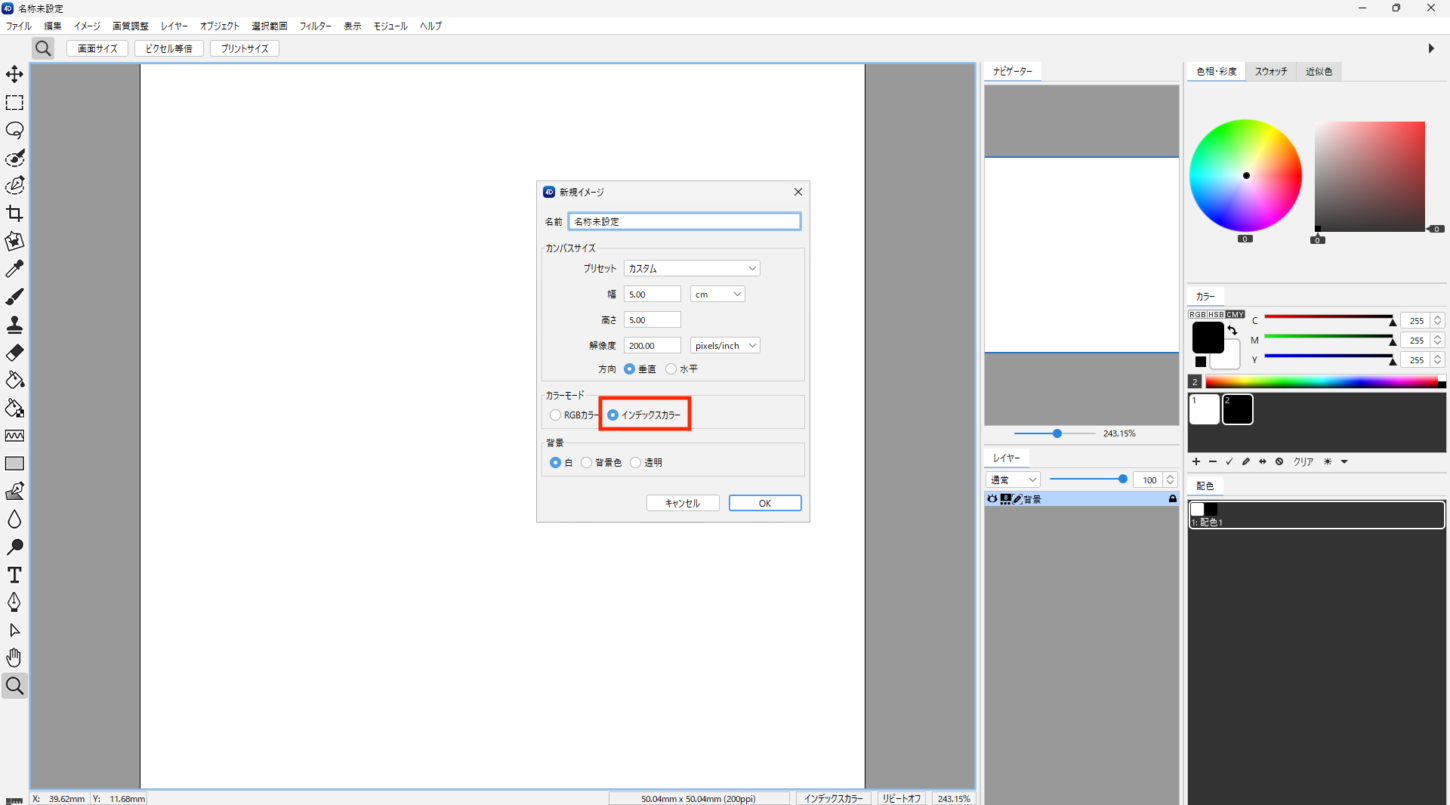Viewport: 1450px width, 805px height.
Task: Open the cm unit dropdown
Action: pyautogui.click(x=717, y=294)
